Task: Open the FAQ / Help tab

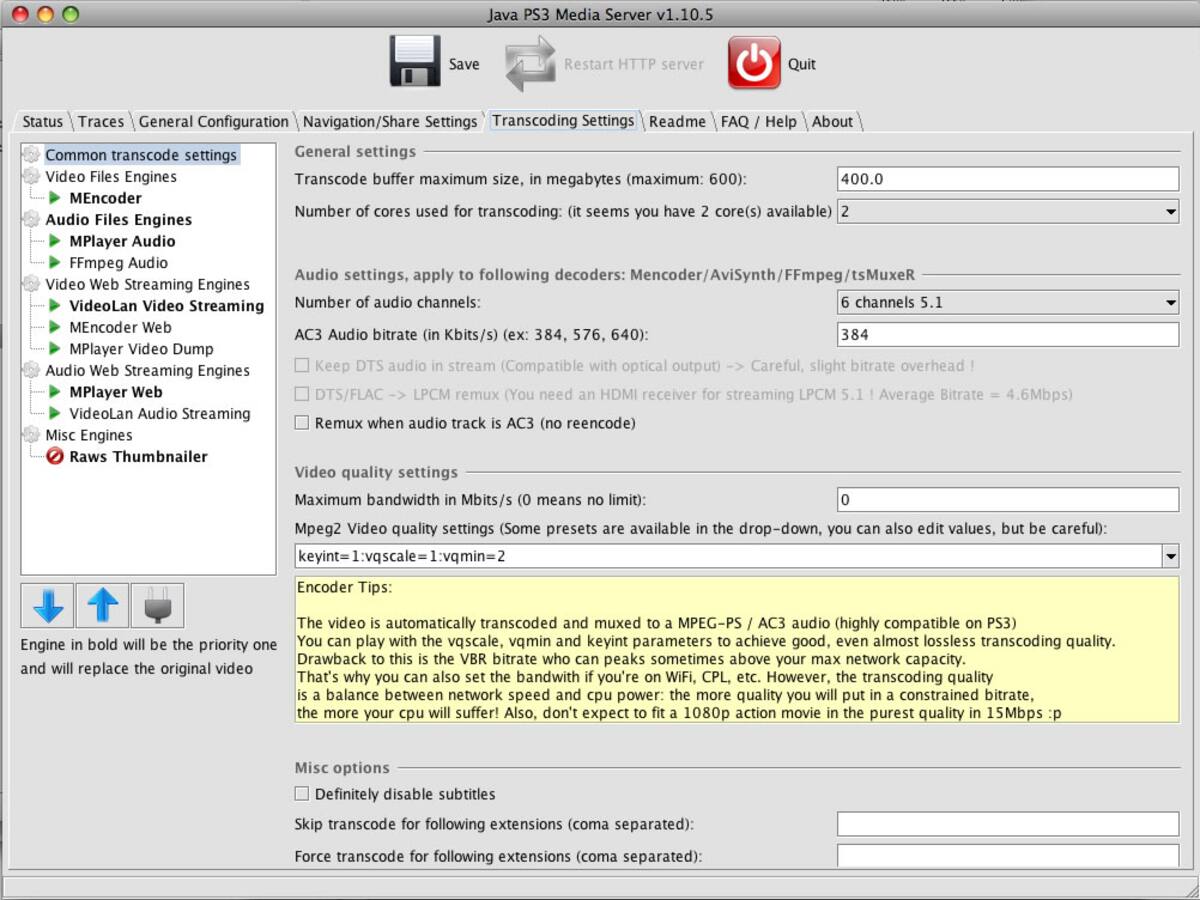Action: point(759,122)
